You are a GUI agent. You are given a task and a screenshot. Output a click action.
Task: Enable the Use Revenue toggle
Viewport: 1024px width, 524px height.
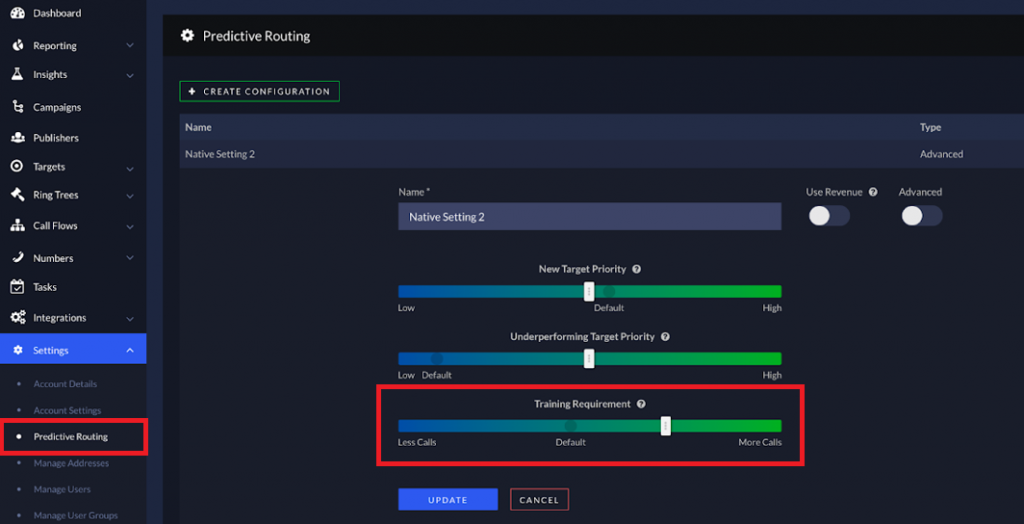[828, 216]
